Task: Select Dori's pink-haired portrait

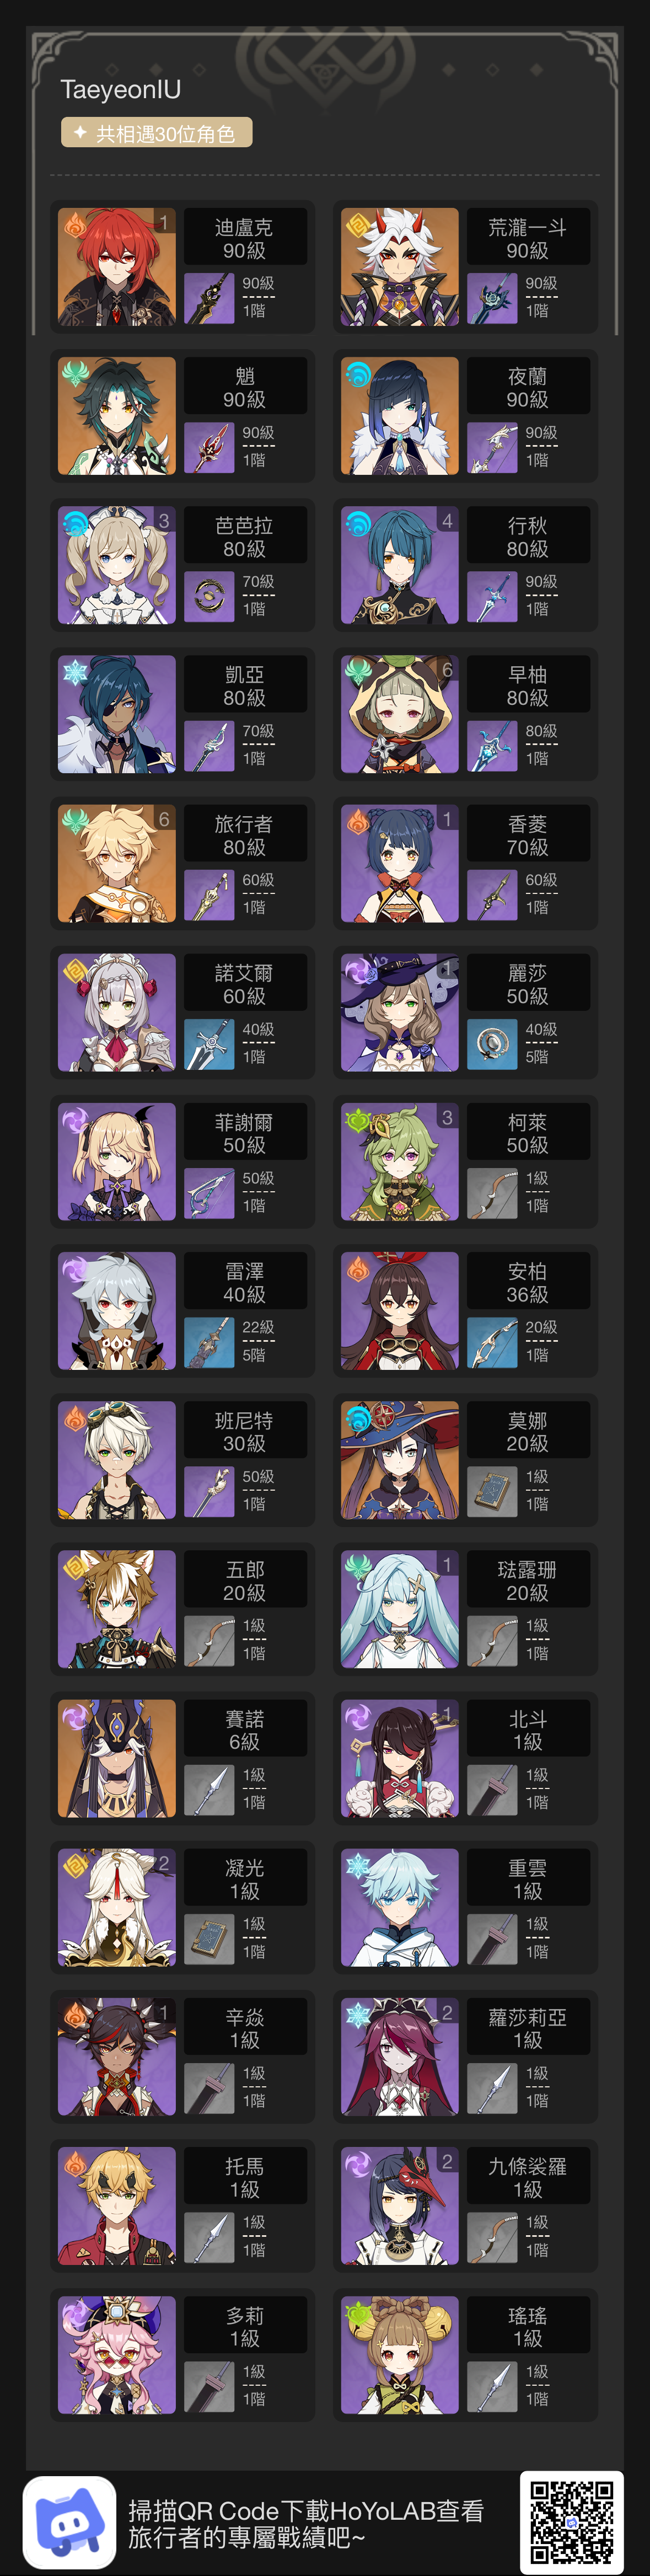Action: [117, 2355]
